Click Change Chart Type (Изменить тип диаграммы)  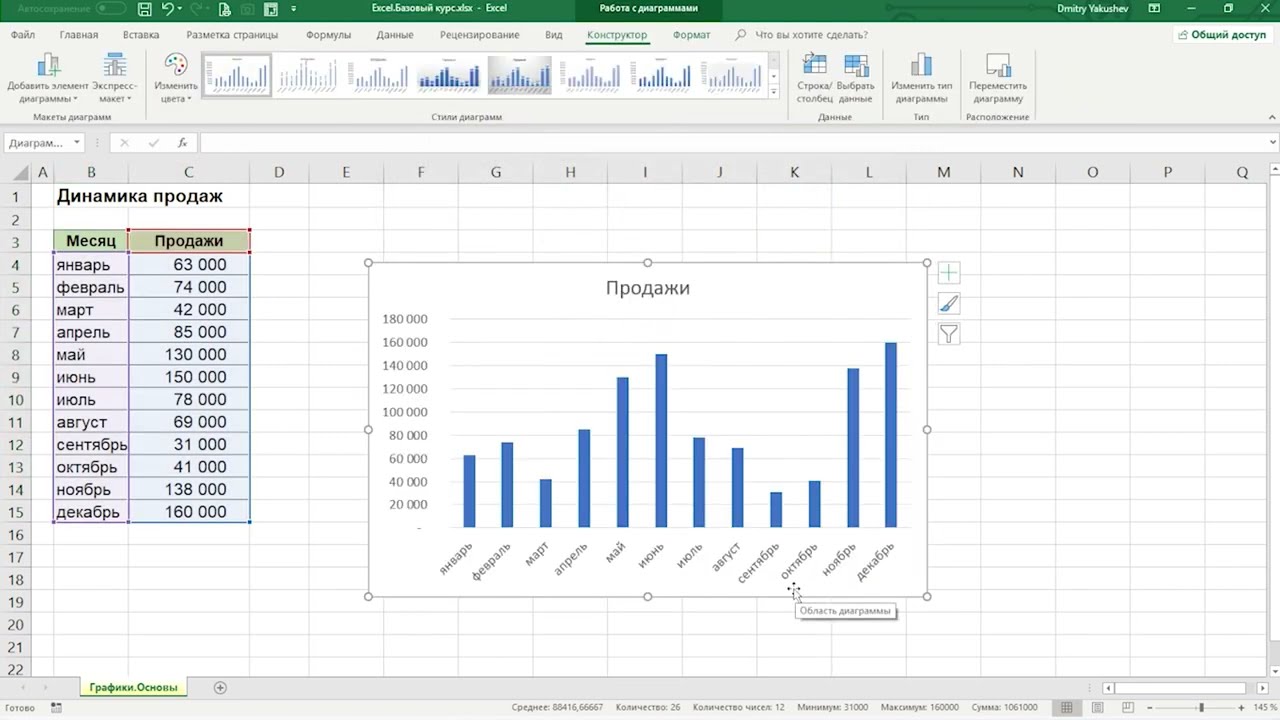[x=921, y=79]
